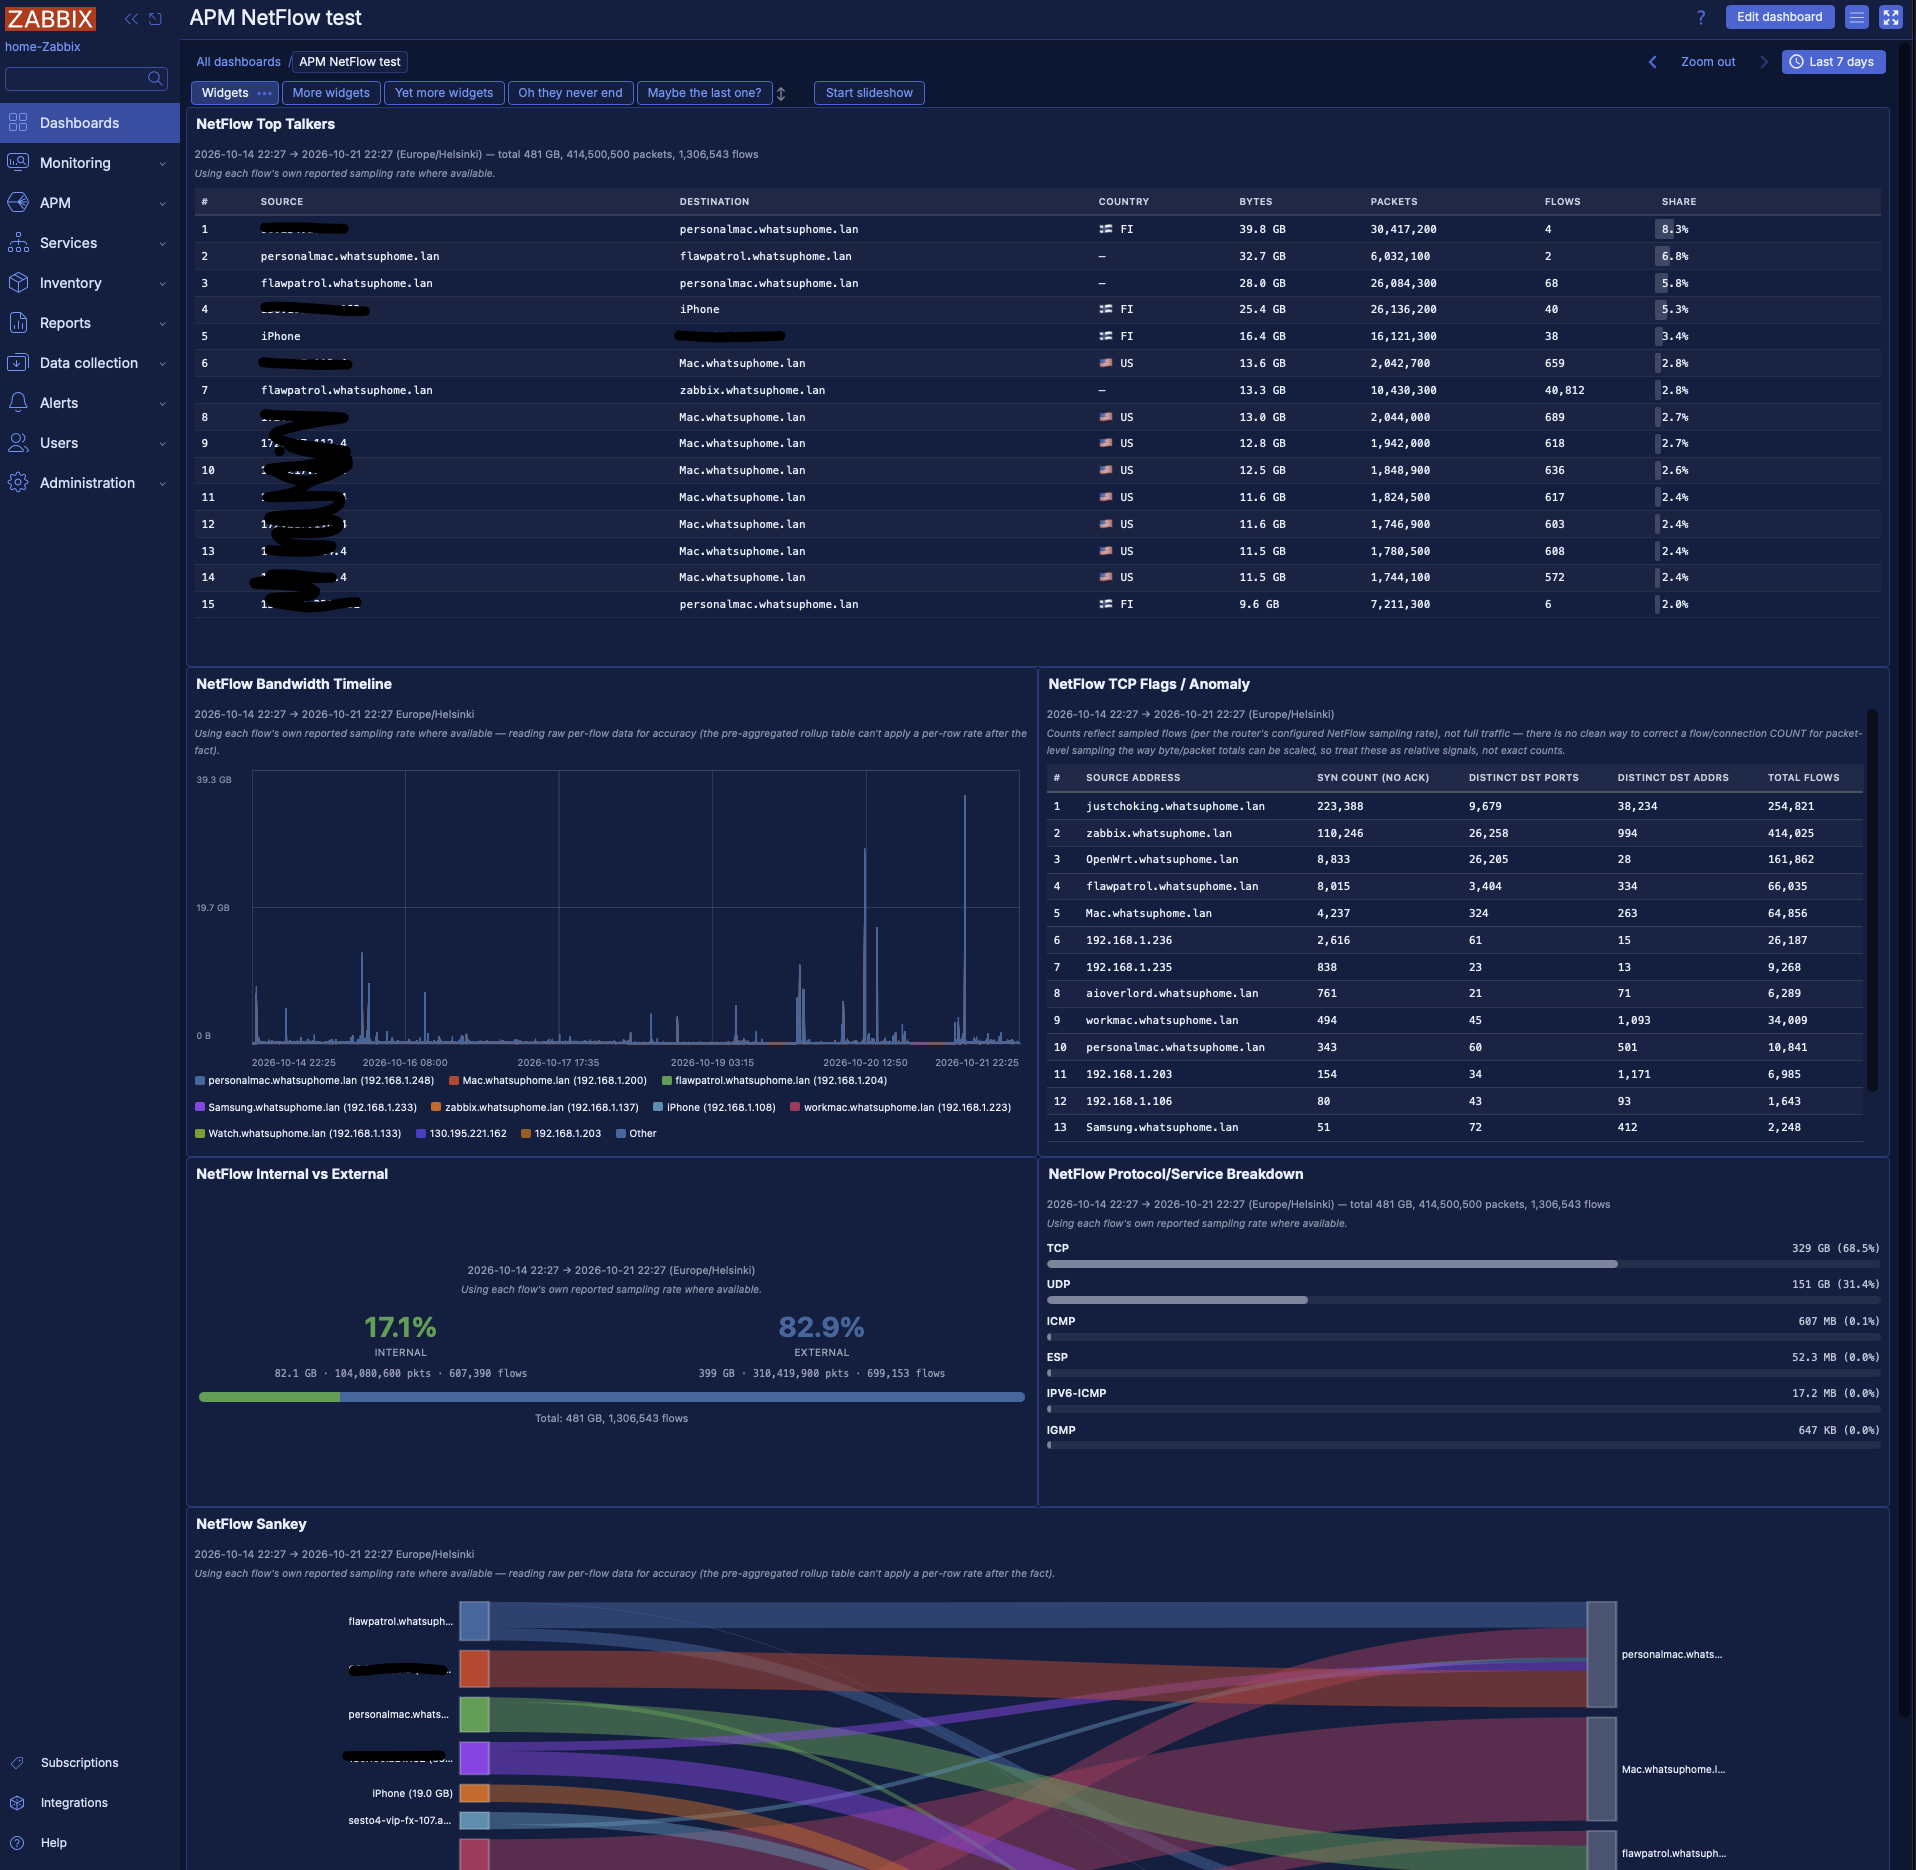
Task: Click the Zabbix logo
Action: pos(50,19)
